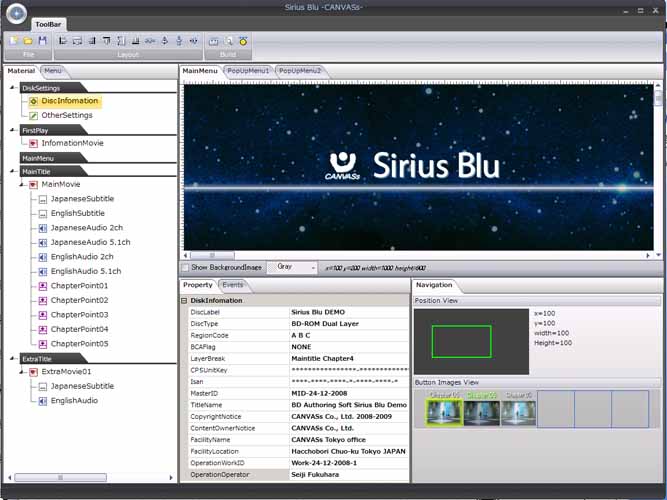This screenshot has width=667, height=500.
Task: Click the Align left edges layout icon
Action: click(x=63, y=41)
